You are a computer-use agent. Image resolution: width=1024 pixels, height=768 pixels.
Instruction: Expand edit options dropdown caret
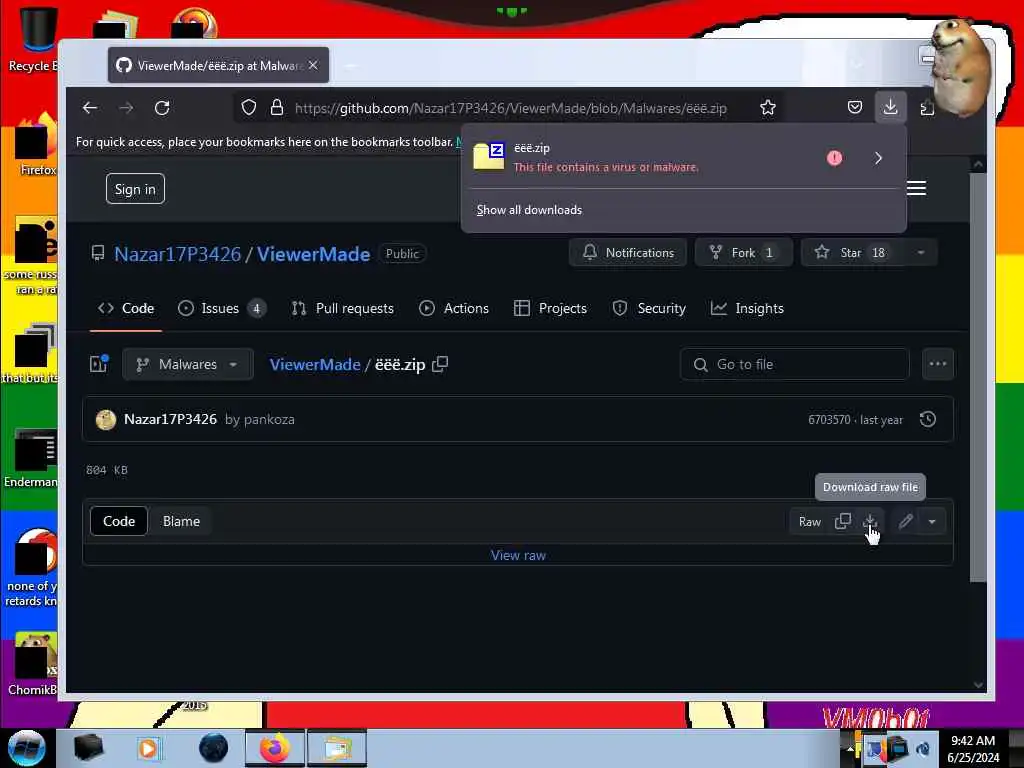(x=932, y=522)
